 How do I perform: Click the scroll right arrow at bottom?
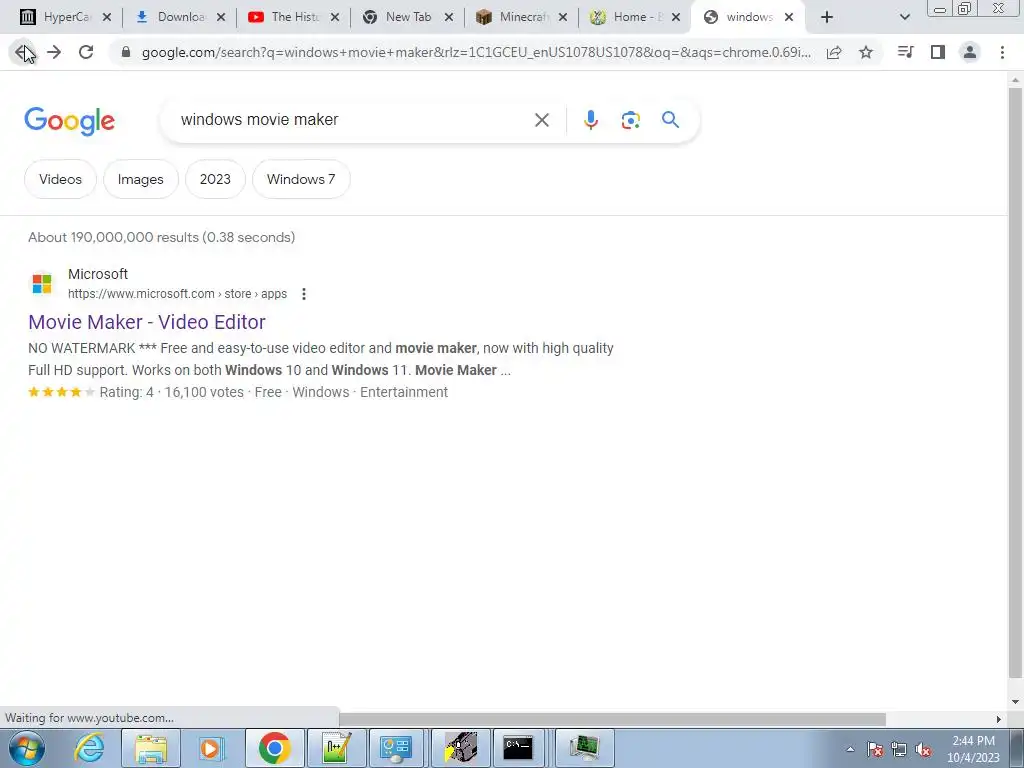point(999,719)
